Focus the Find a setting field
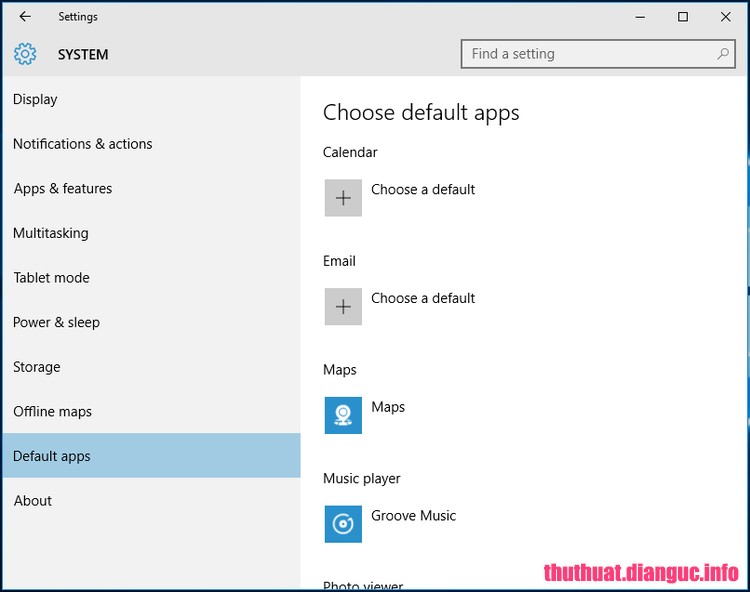Viewport: 750px width, 592px height. pyautogui.click(x=598, y=54)
